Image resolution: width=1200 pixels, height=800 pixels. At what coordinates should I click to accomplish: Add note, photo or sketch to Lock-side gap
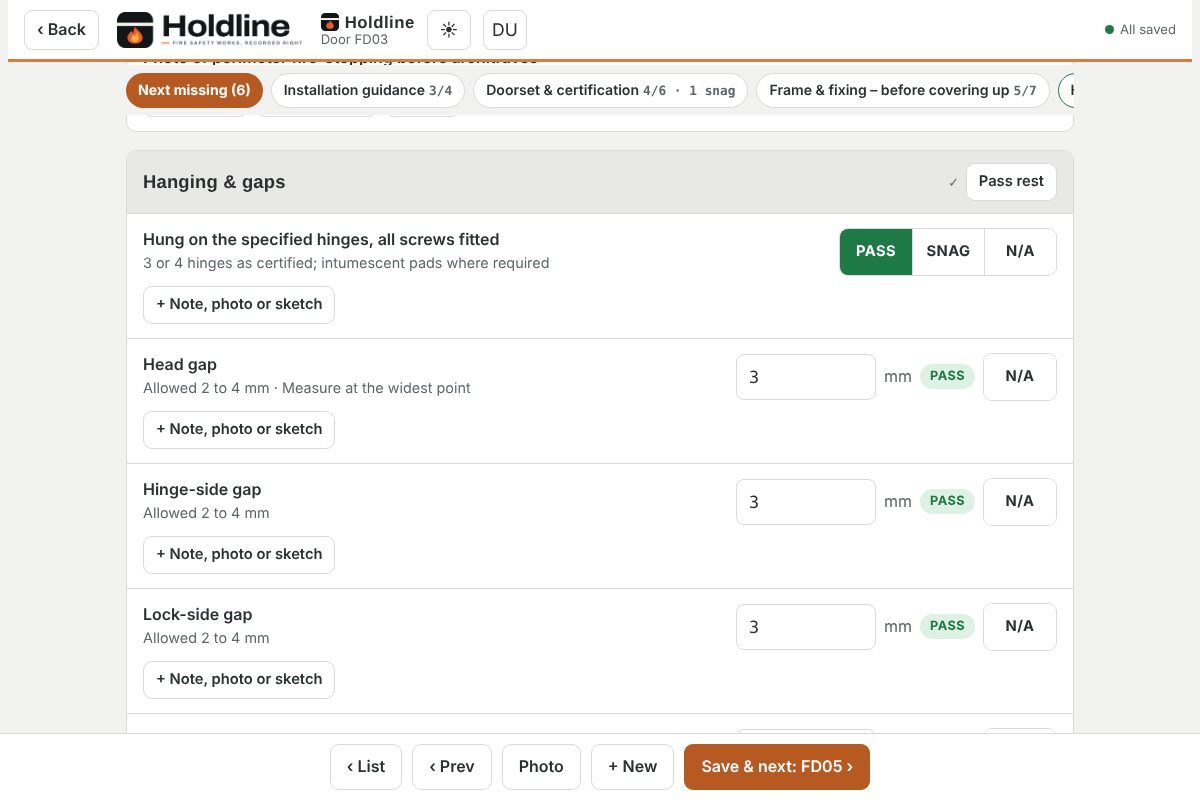tap(239, 680)
